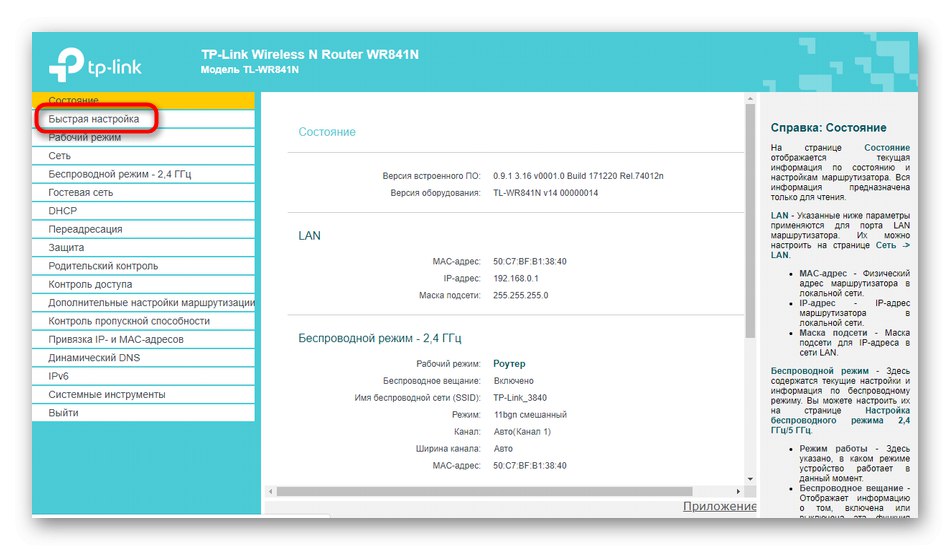This screenshot has width=950, height=550.
Task: Open Контроль пропускной способности
Action: (144, 321)
